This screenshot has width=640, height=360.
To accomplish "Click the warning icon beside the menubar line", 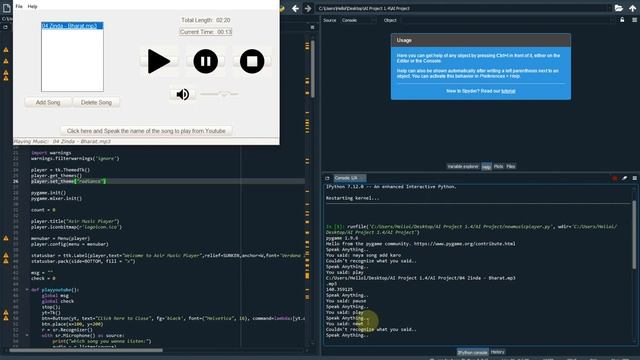I will 6,238.
